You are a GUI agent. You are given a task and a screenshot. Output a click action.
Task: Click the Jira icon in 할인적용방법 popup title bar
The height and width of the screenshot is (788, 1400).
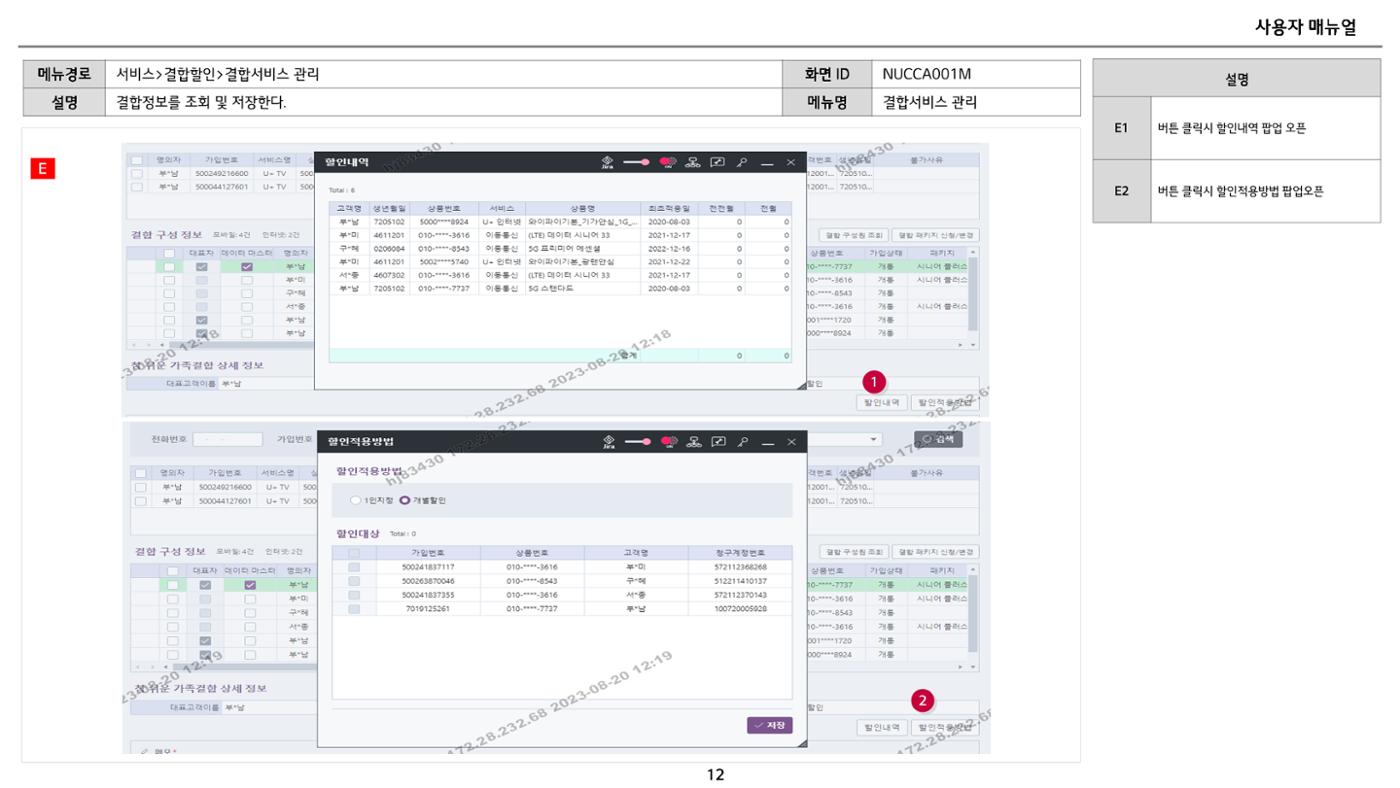[x=608, y=441]
